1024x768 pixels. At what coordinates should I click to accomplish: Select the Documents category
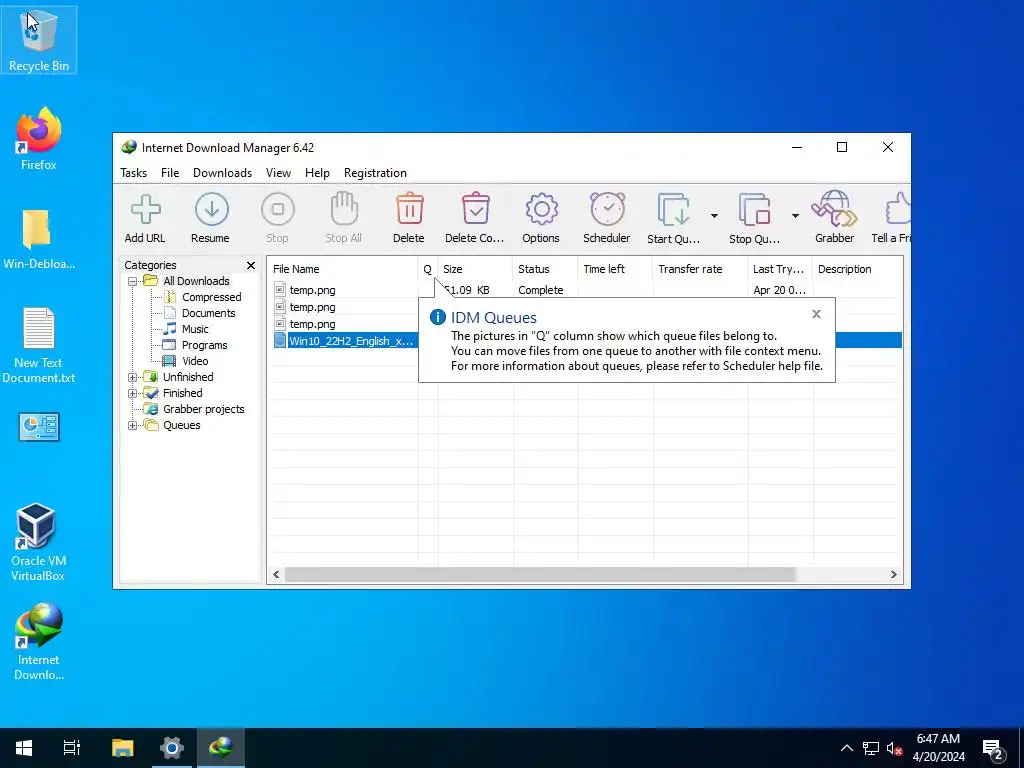click(x=208, y=313)
